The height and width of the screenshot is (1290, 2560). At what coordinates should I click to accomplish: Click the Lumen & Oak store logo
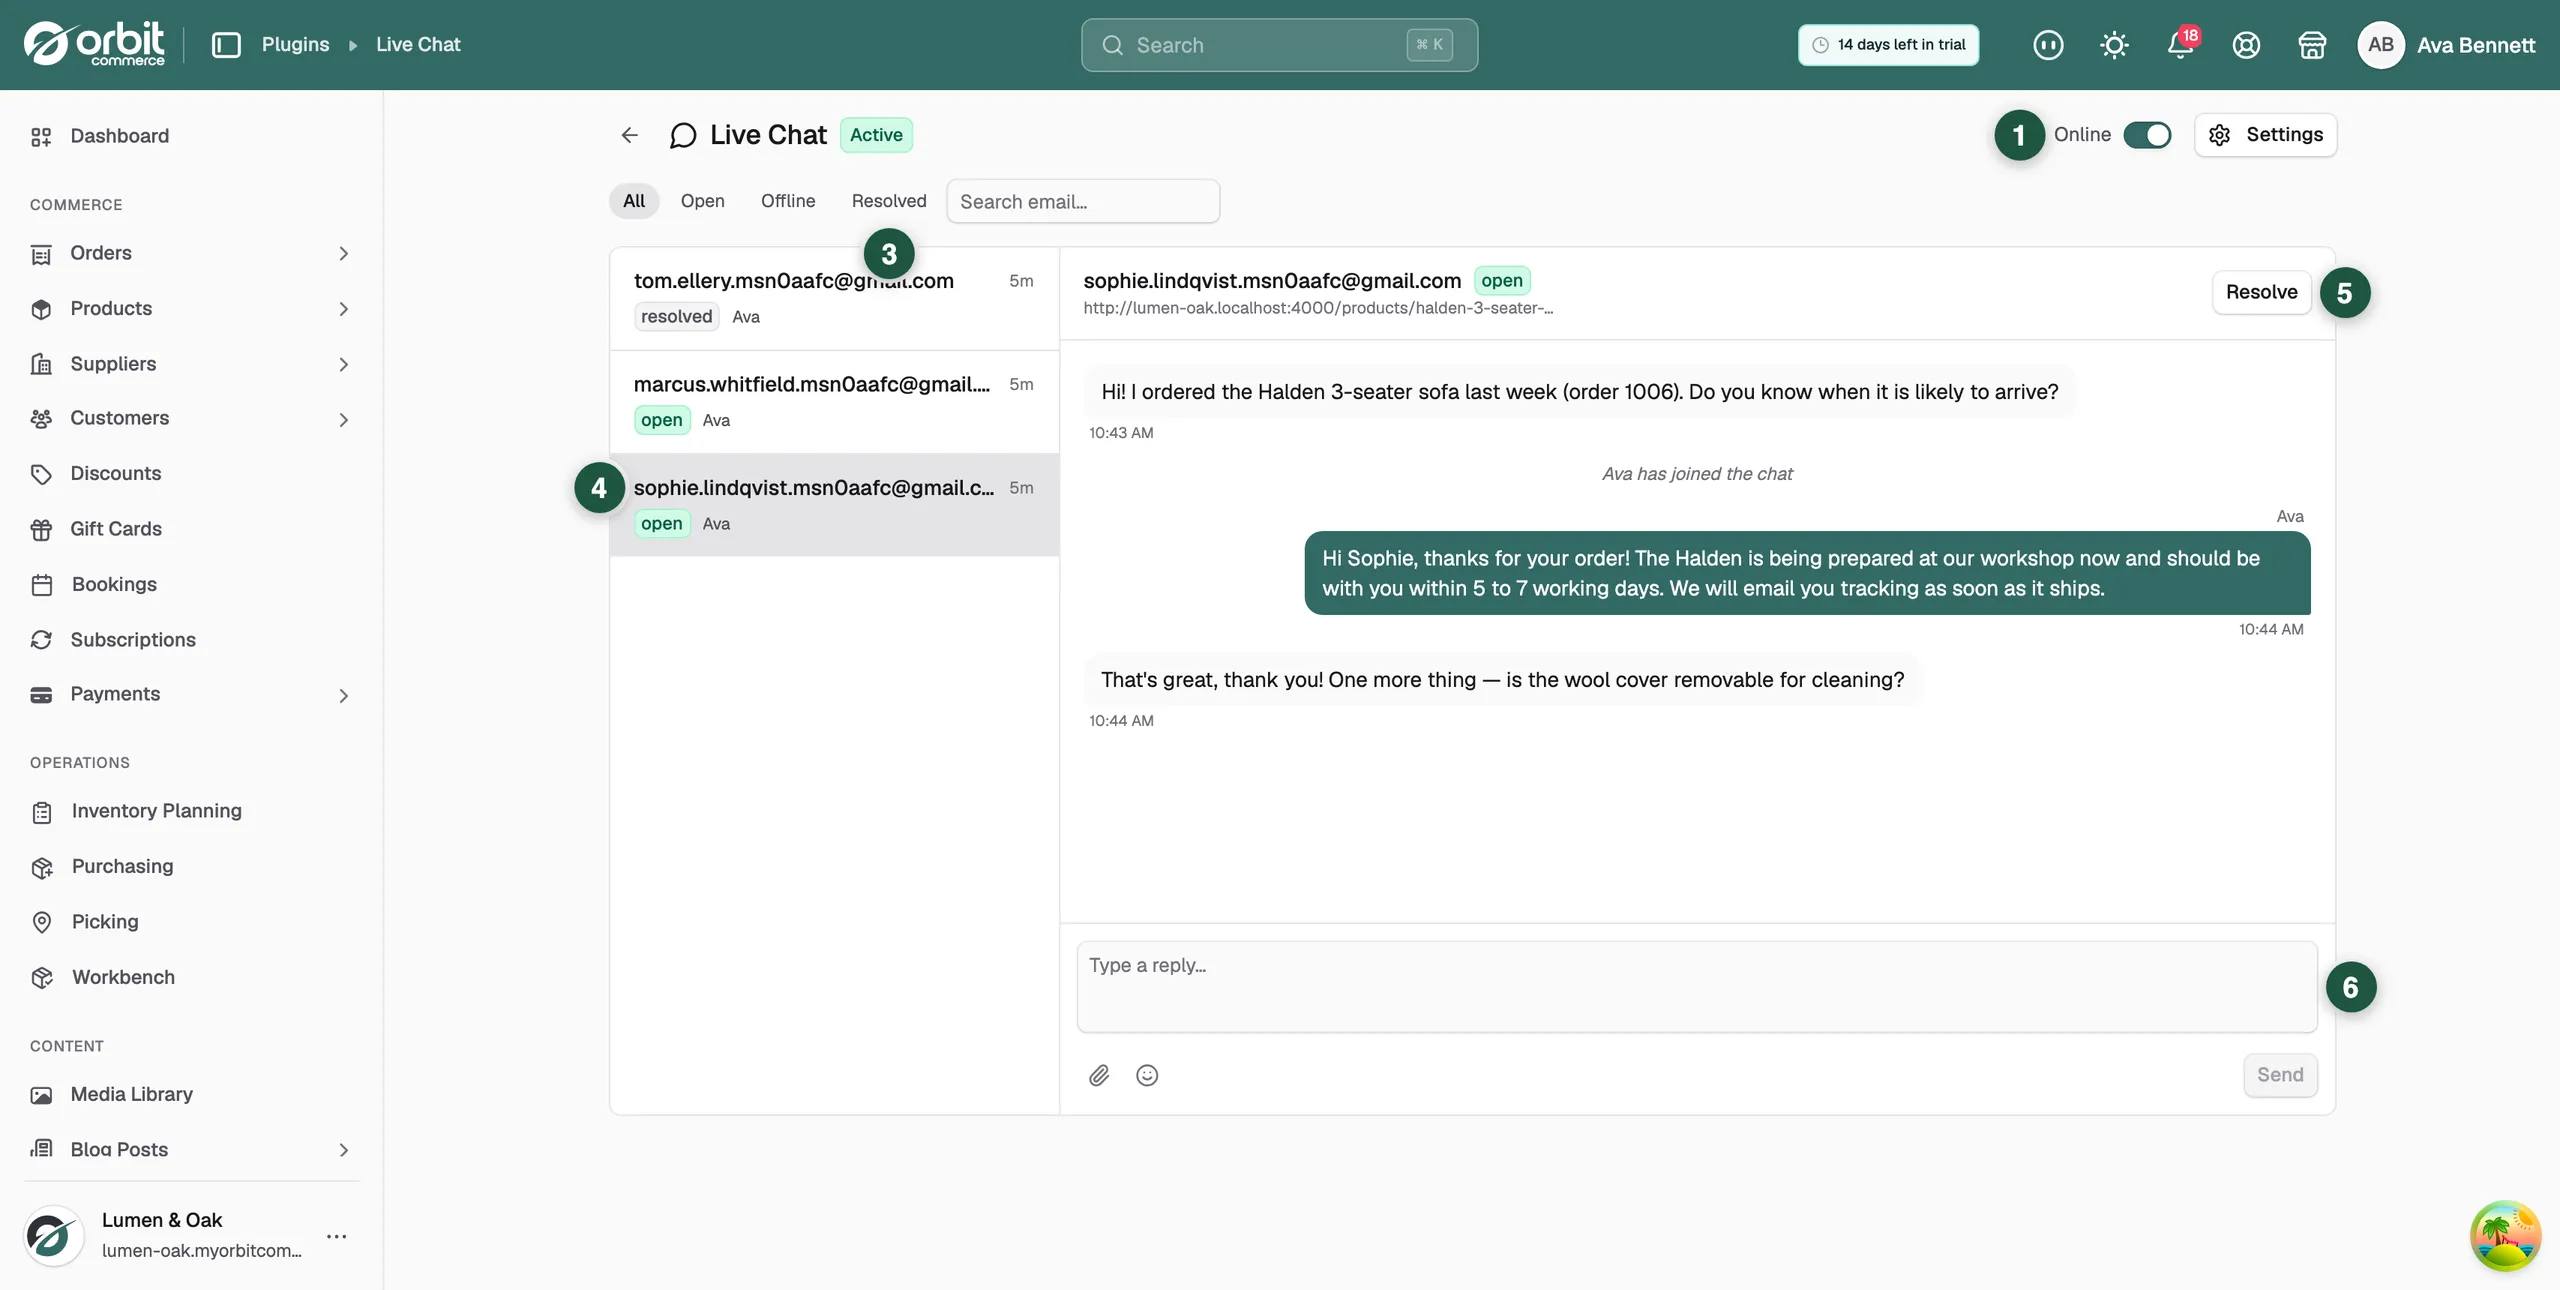pyautogui.click(x=52, y=1236)
